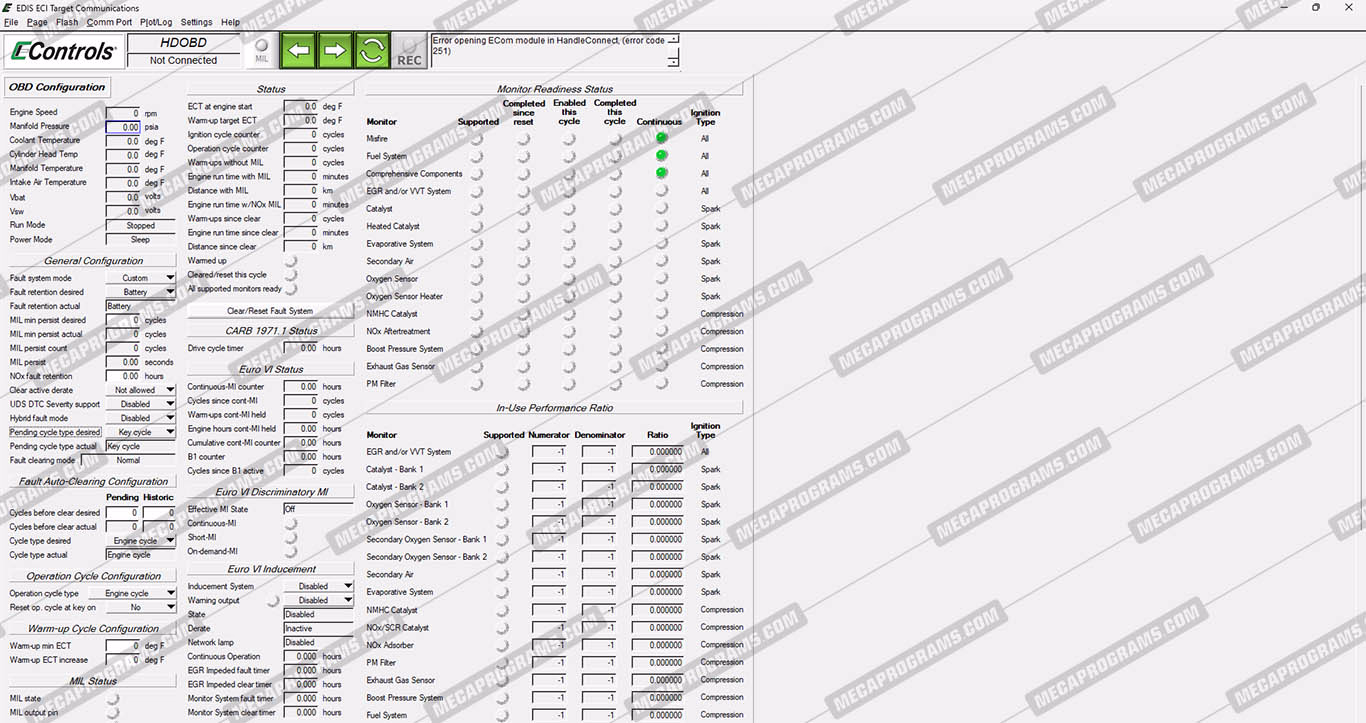This screenshot has width=1366, height=723.
Task: Click the Misfire Continuous green indicator
Action: click(x=661, y=138)
